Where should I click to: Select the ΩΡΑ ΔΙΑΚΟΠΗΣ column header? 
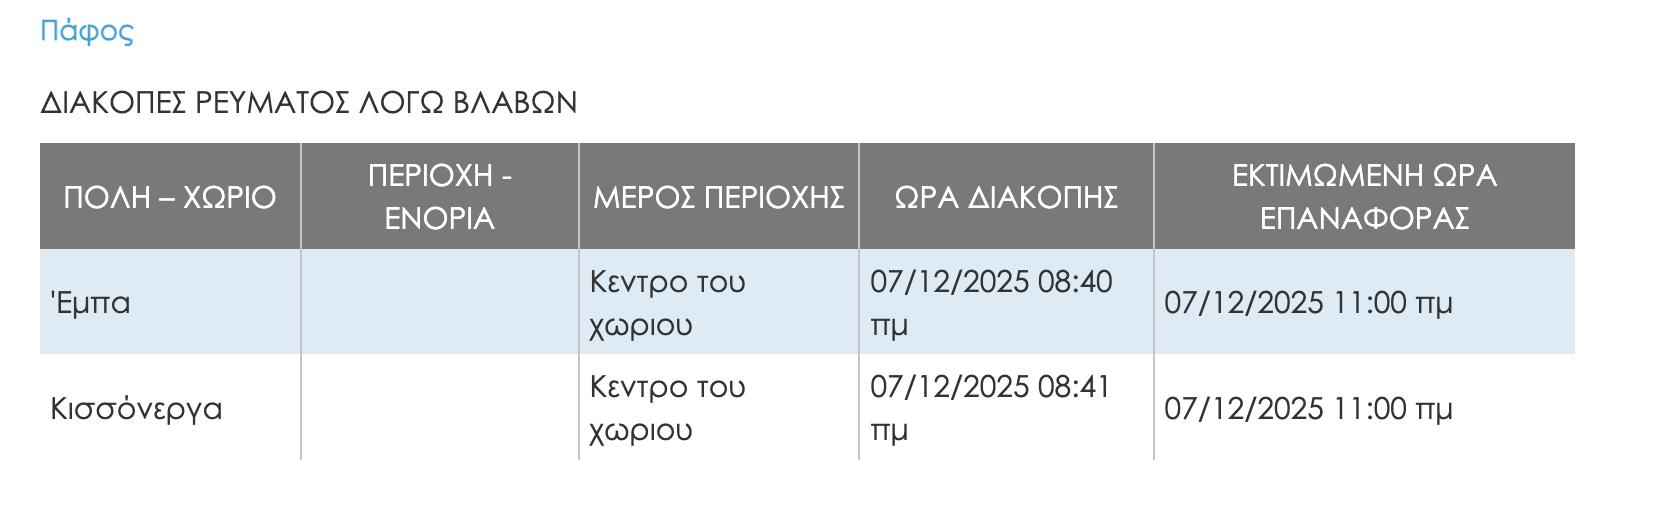(1005, 197)
